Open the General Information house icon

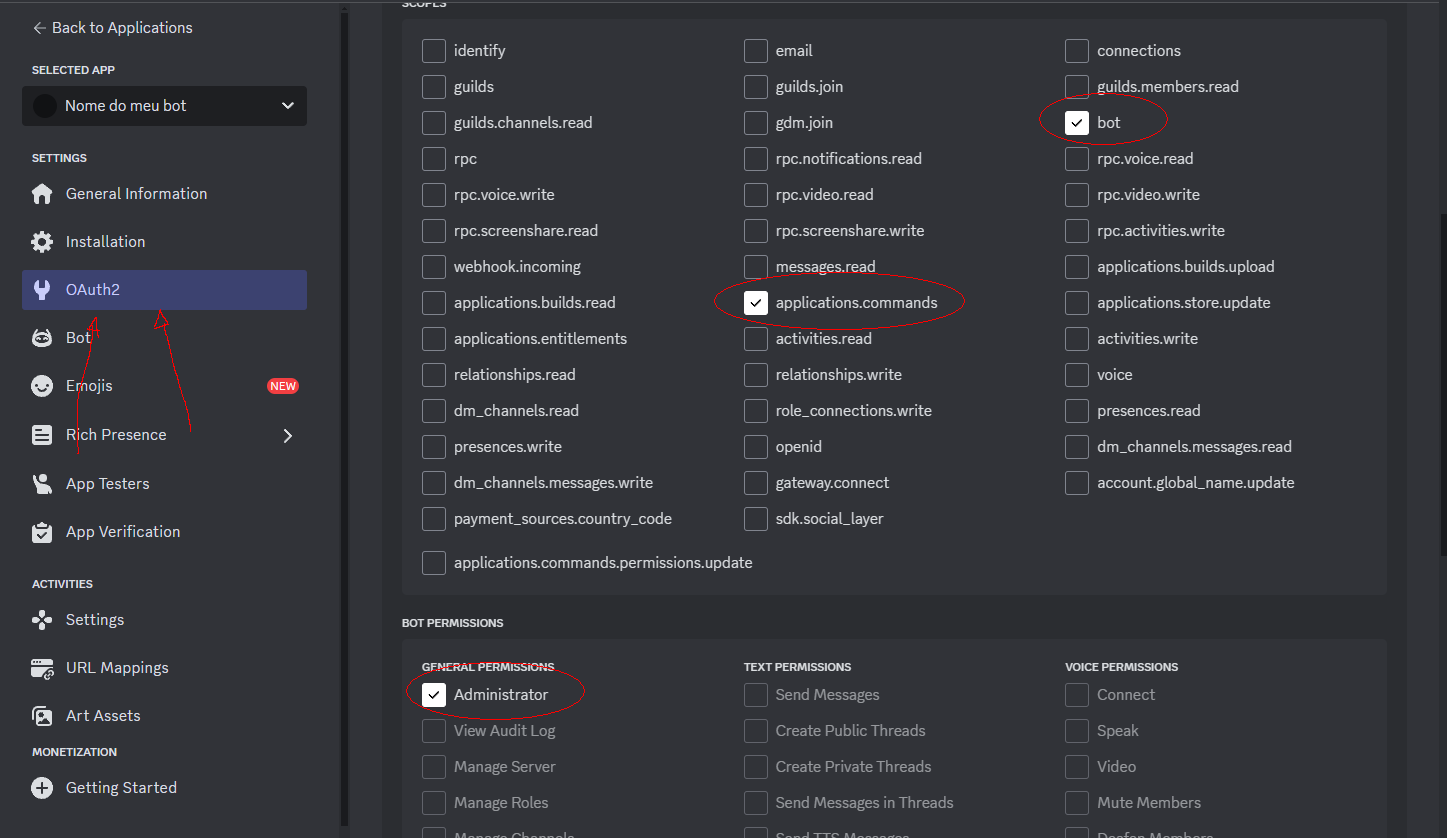42,193
